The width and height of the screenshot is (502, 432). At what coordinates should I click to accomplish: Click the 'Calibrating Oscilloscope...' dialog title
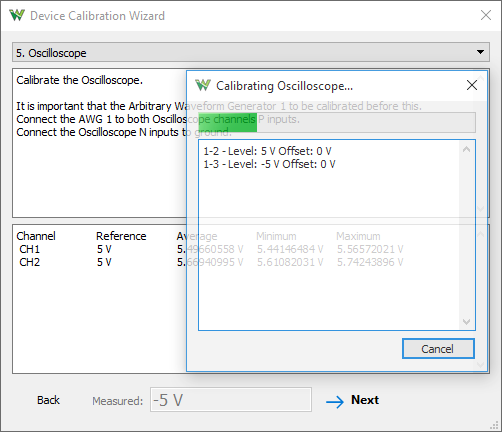click(284, 86)
